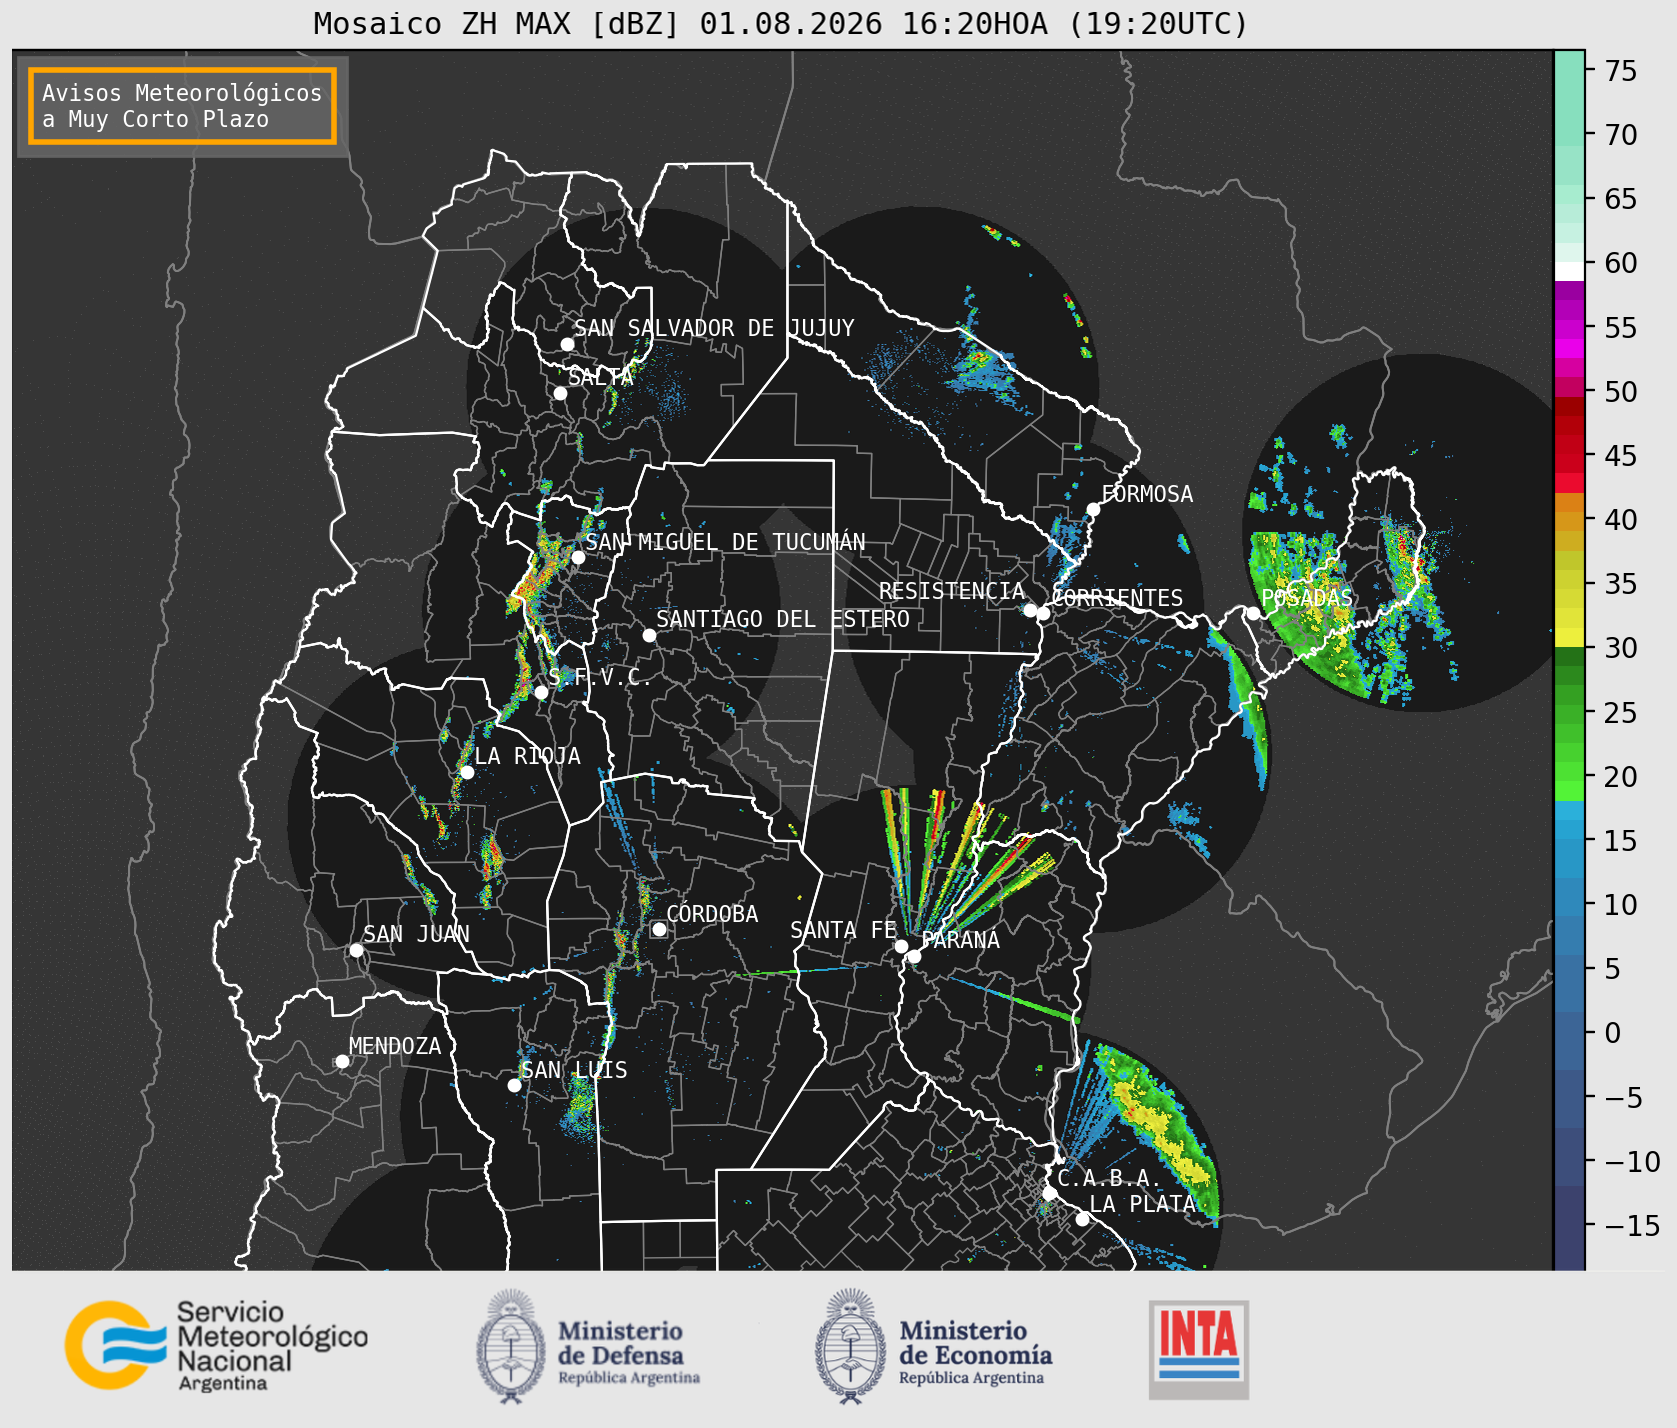Select the Mendoza city marker dot
The width and height of the screenshot is (1677, 1428).
(x=342, y=1061)
